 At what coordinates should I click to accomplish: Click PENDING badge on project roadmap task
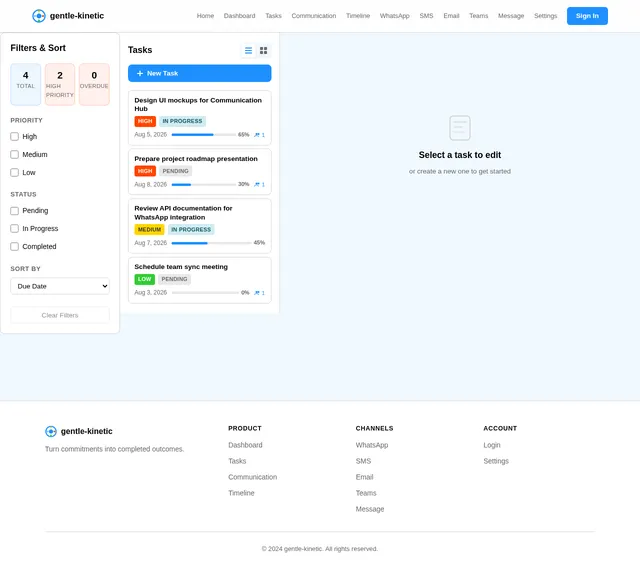pos(176,171)
